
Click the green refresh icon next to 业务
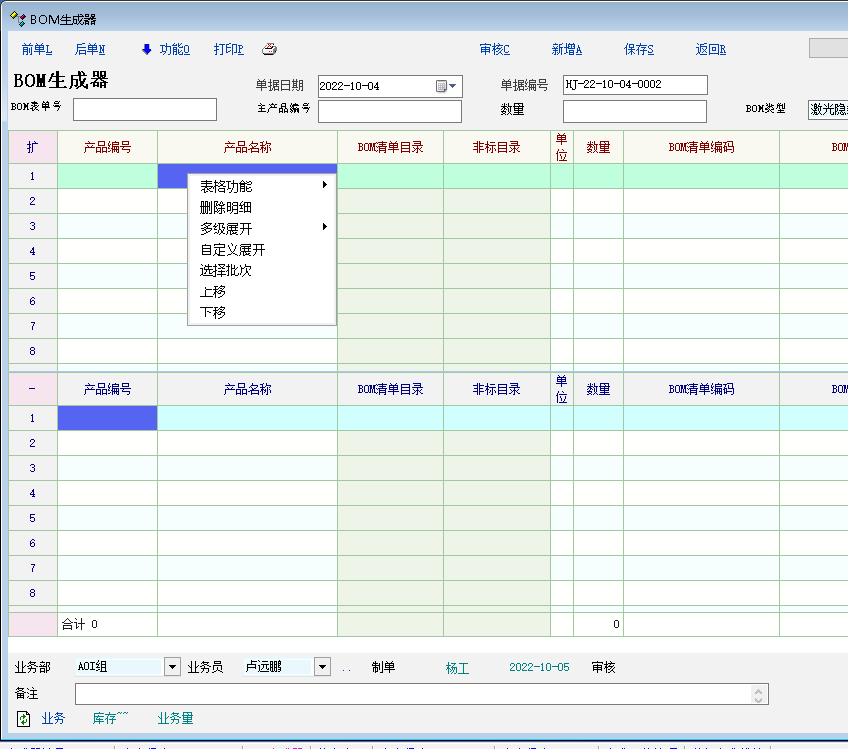pyautogui.click(x=24, y=718)
